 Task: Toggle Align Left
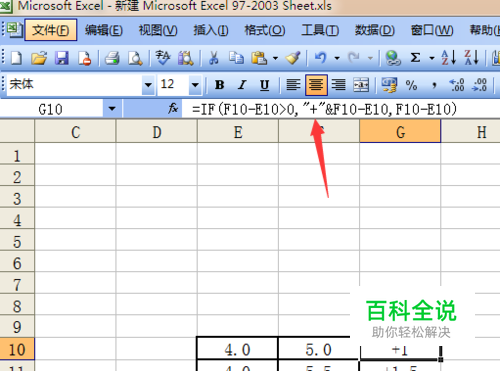pos(293,85)
